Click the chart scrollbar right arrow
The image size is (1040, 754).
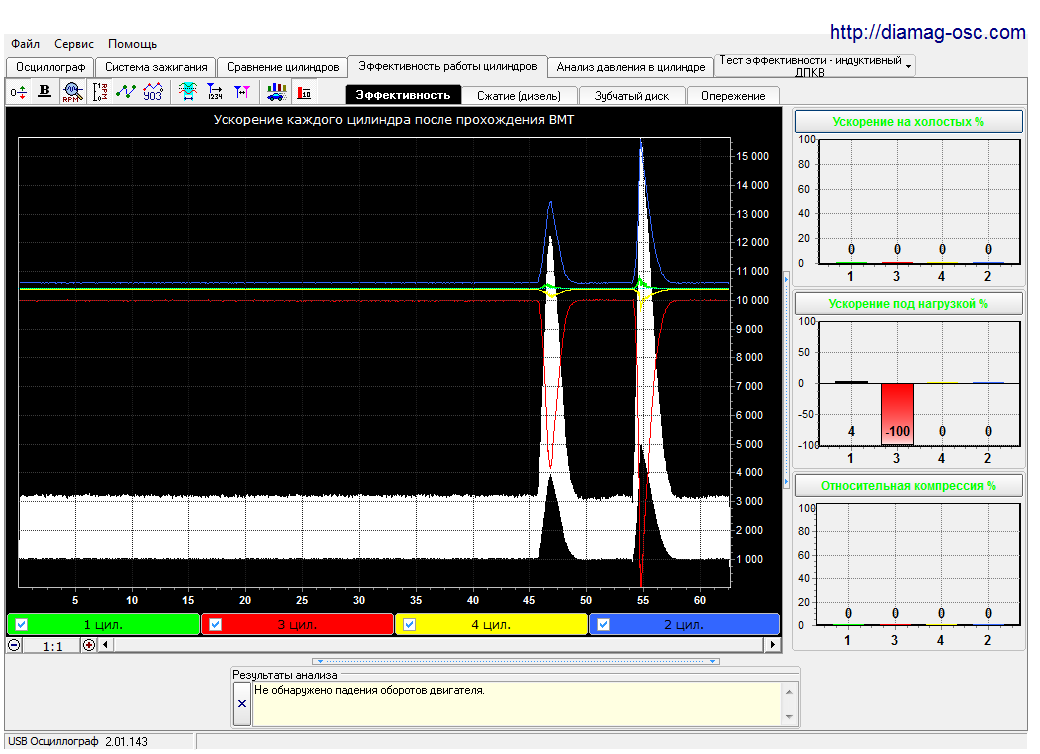click(772, 645)
